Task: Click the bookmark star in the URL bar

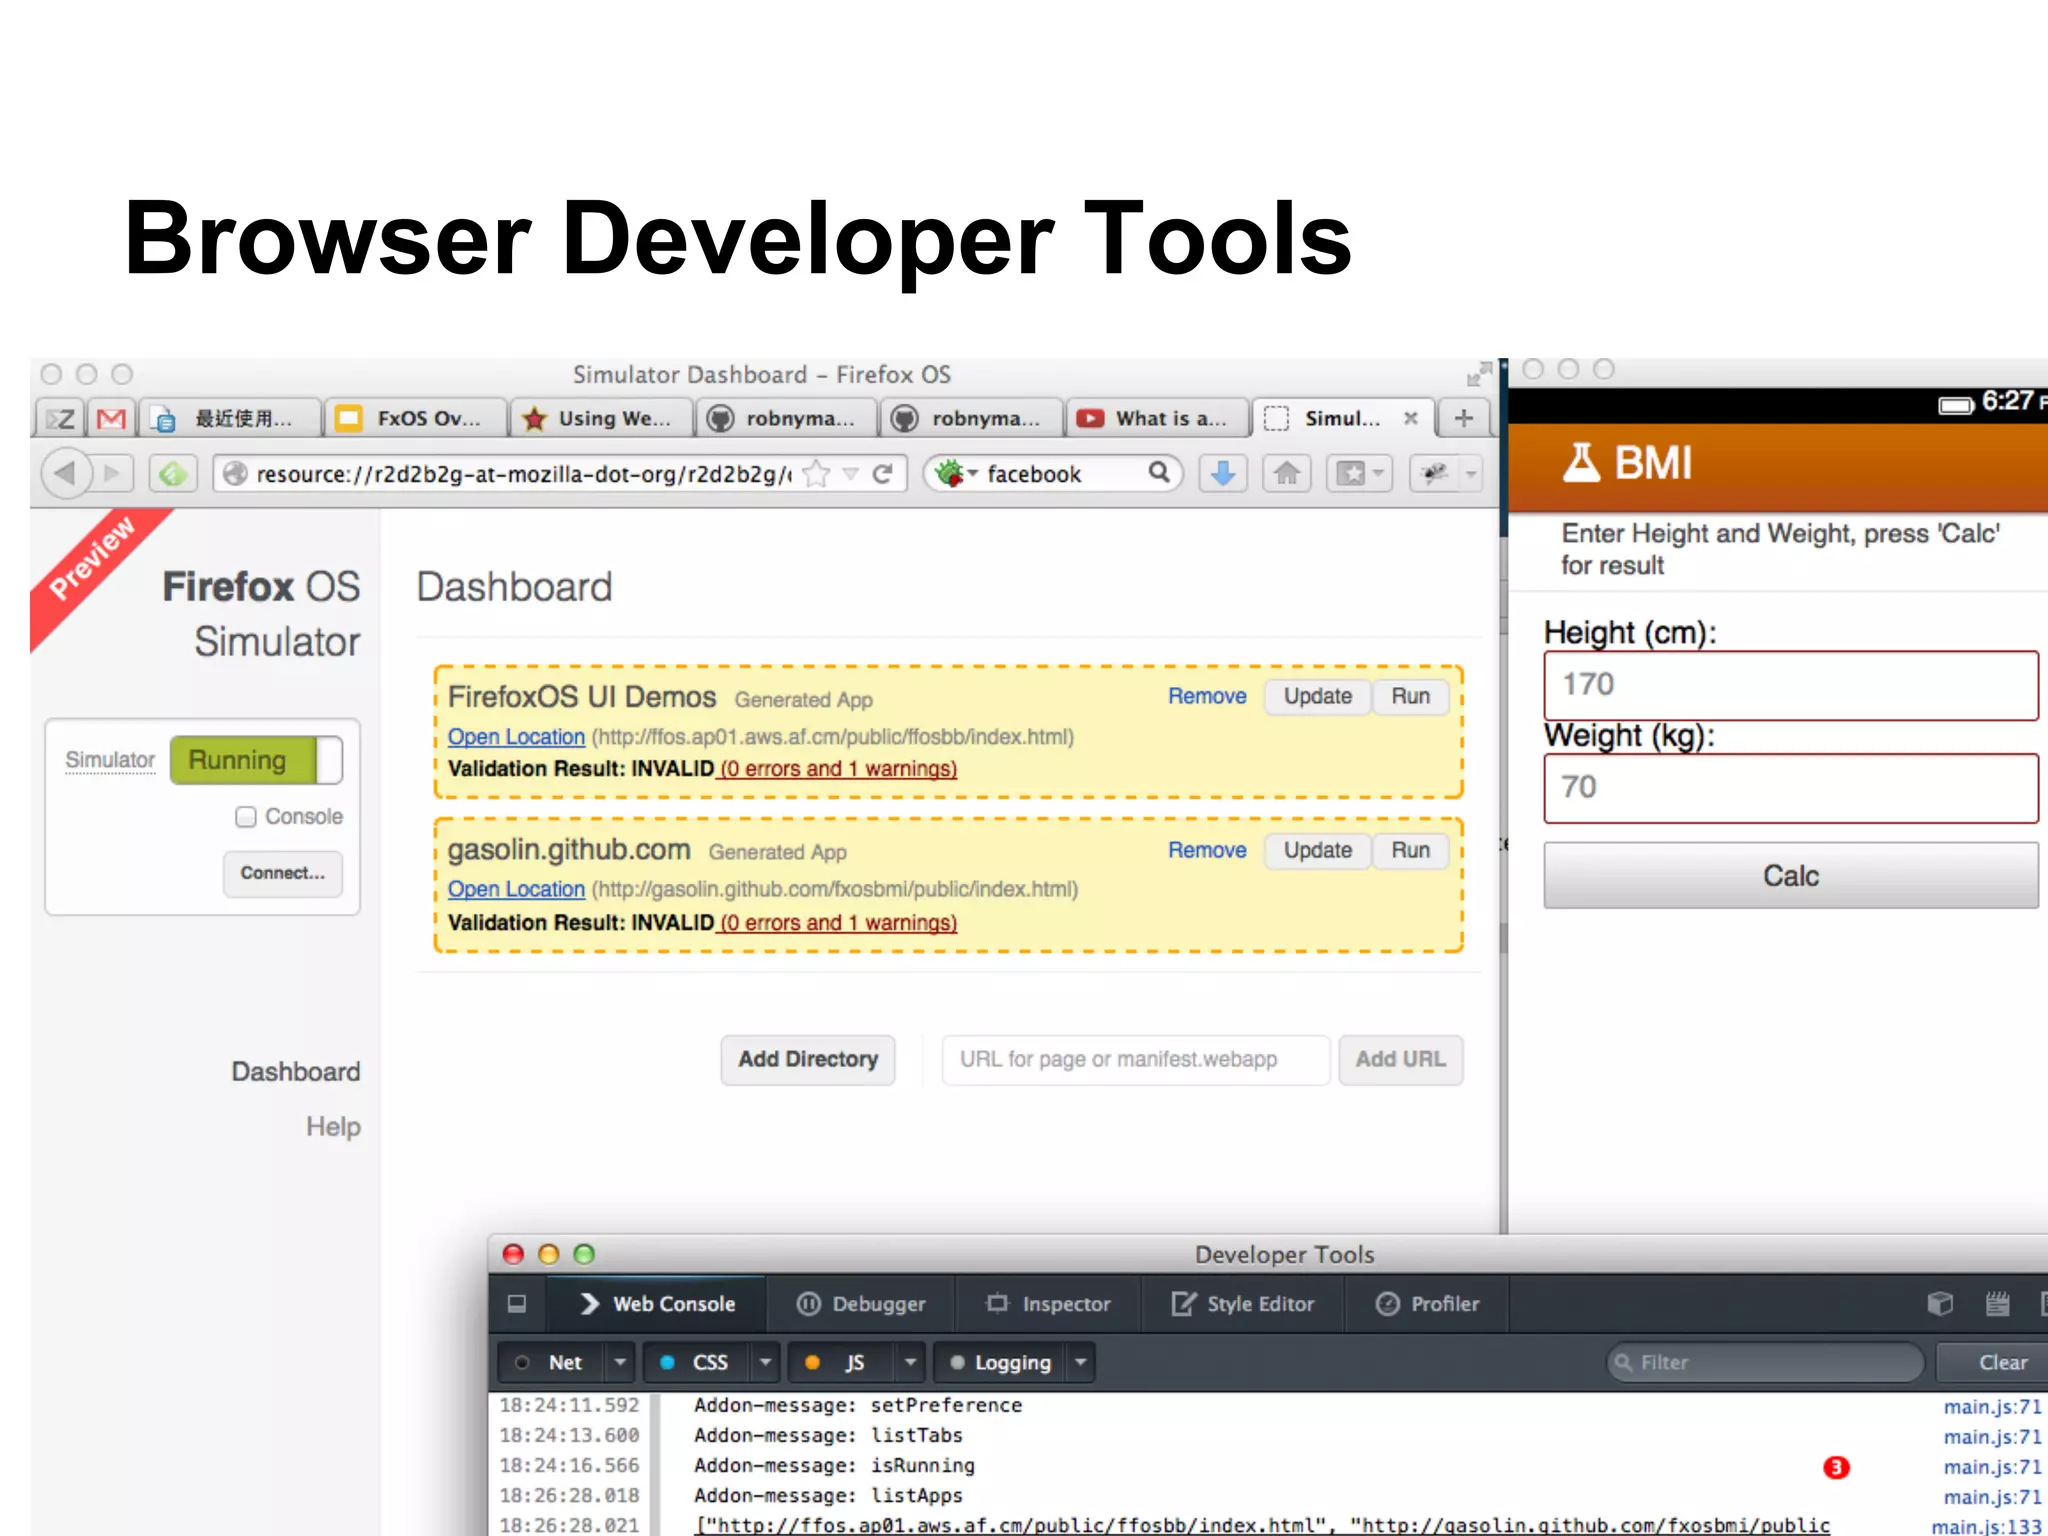Action: coord(817,473)
